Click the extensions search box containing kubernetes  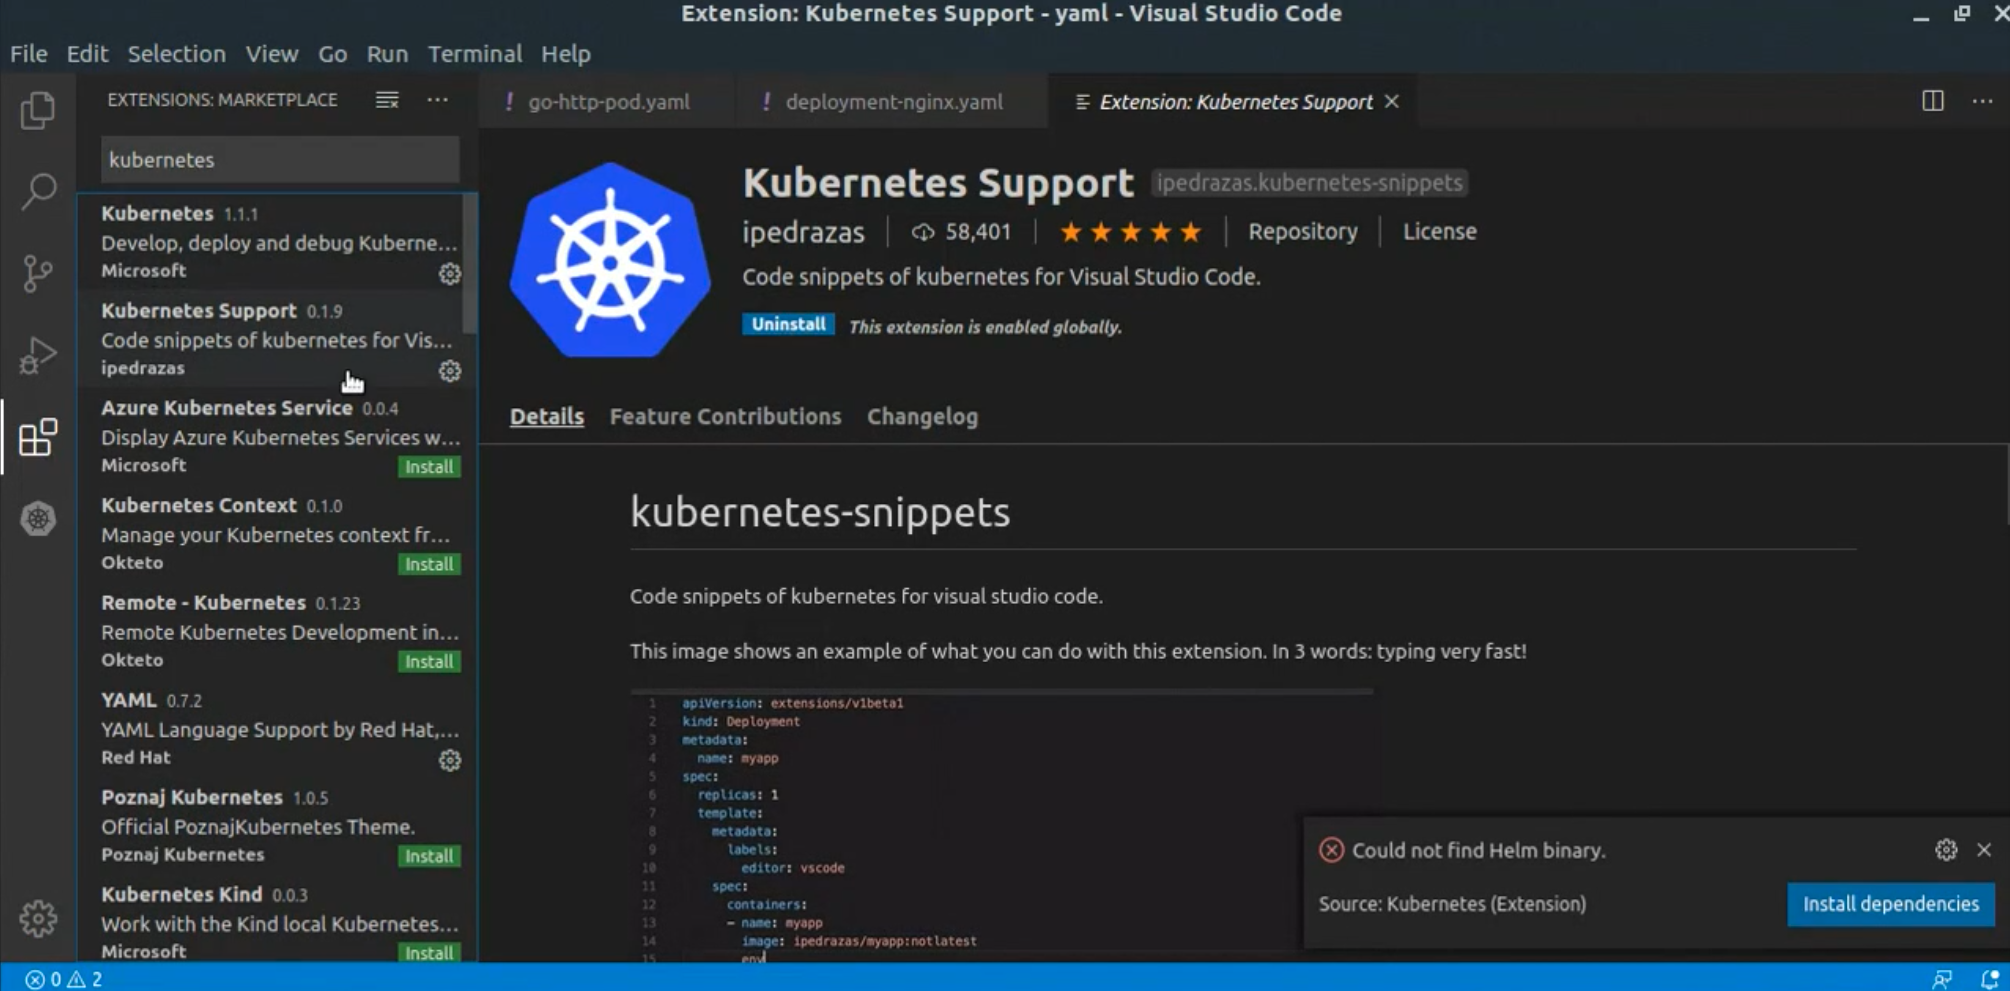(x=280, y=160)
